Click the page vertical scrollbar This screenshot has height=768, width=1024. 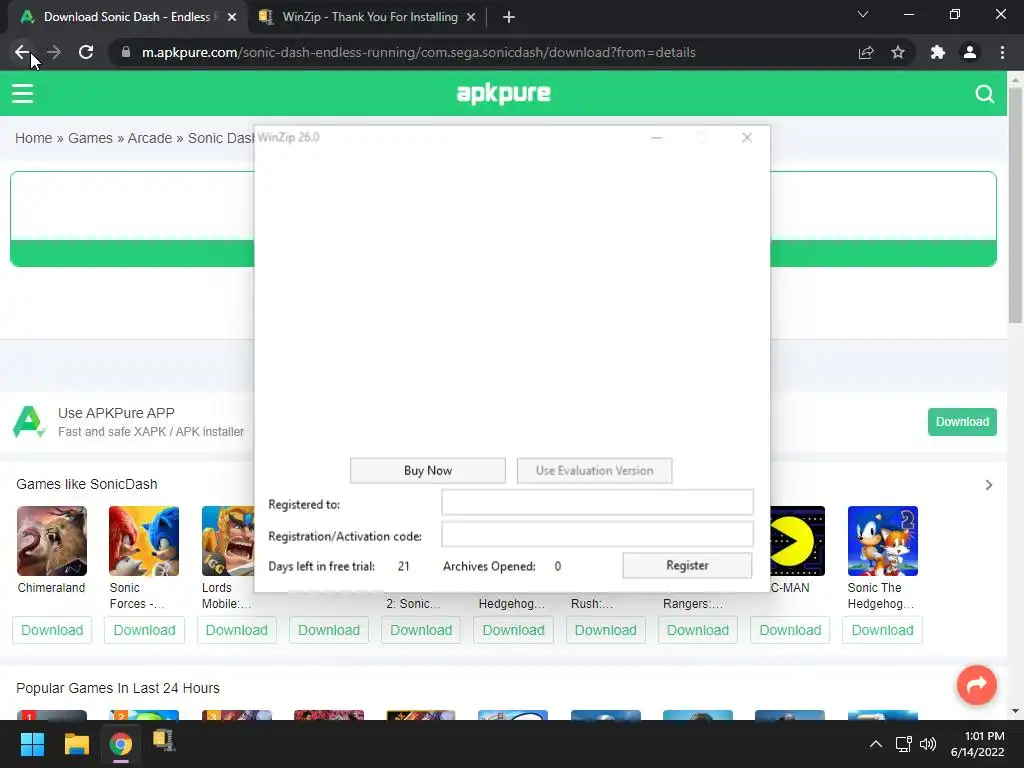pyautogui.click(x=1015, y=205)
